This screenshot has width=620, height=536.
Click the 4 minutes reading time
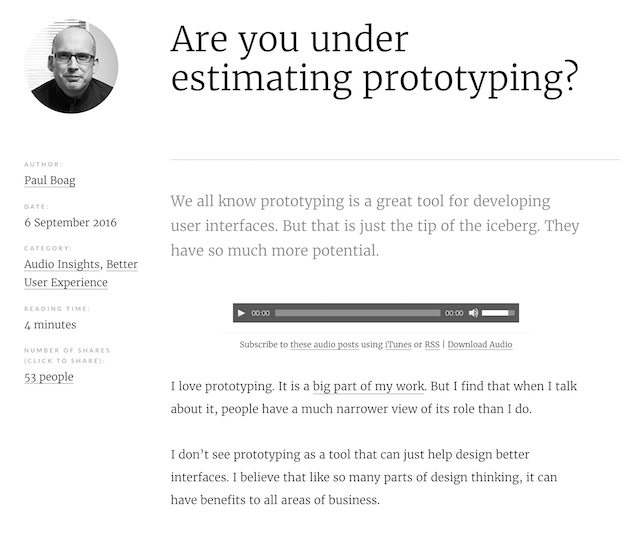(50, 325)
